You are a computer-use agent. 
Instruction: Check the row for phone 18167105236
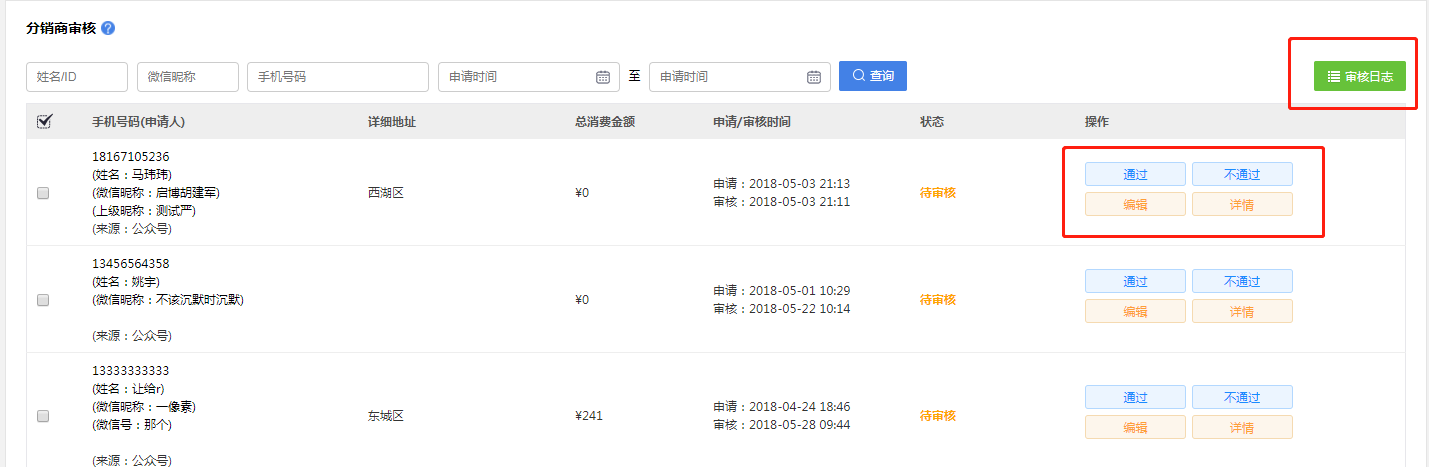pyautogui.click(x=43, y=193)
